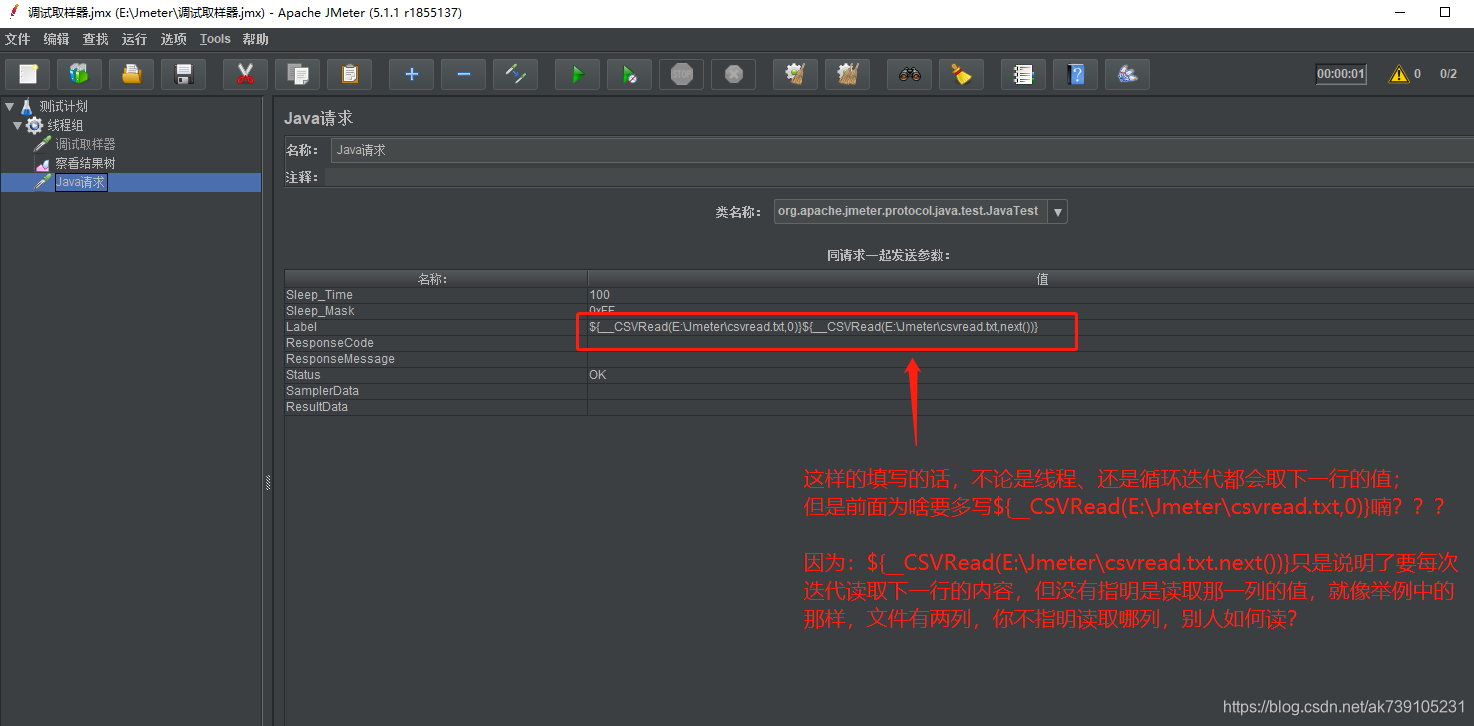
Task: Click the 0/2 active threads counter
Action: [1448, 74]
